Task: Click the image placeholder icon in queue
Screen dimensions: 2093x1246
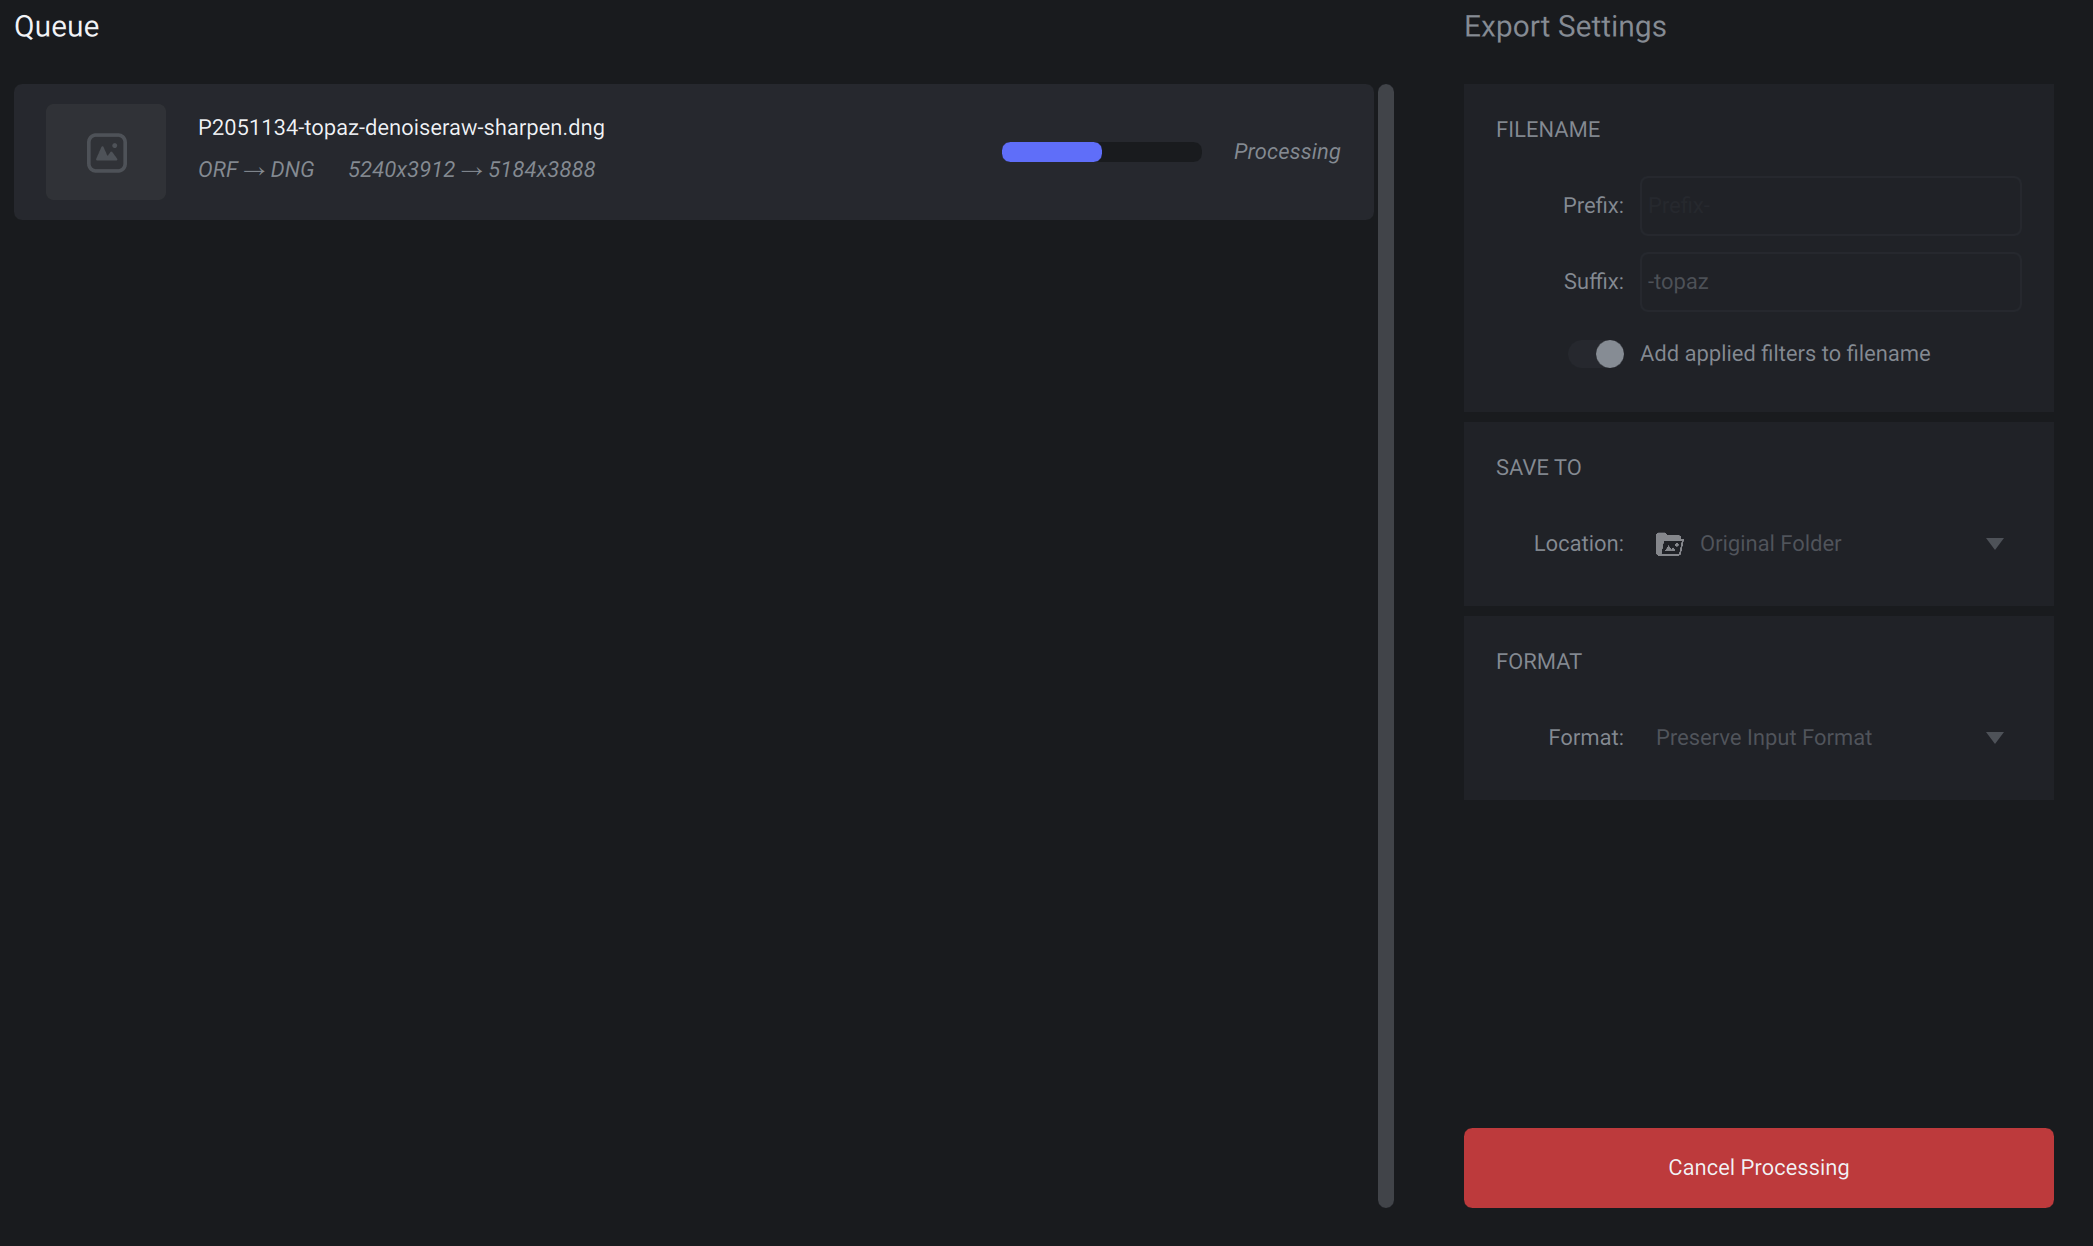Action: point(106,152)
